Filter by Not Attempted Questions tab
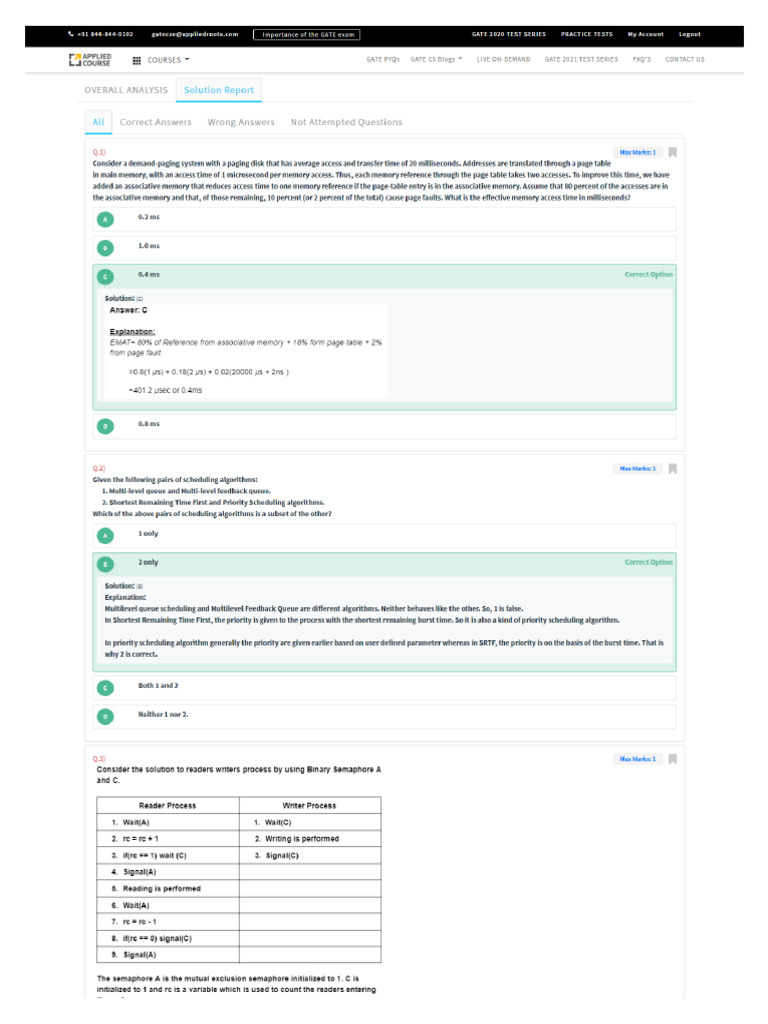 pos(346,122)
